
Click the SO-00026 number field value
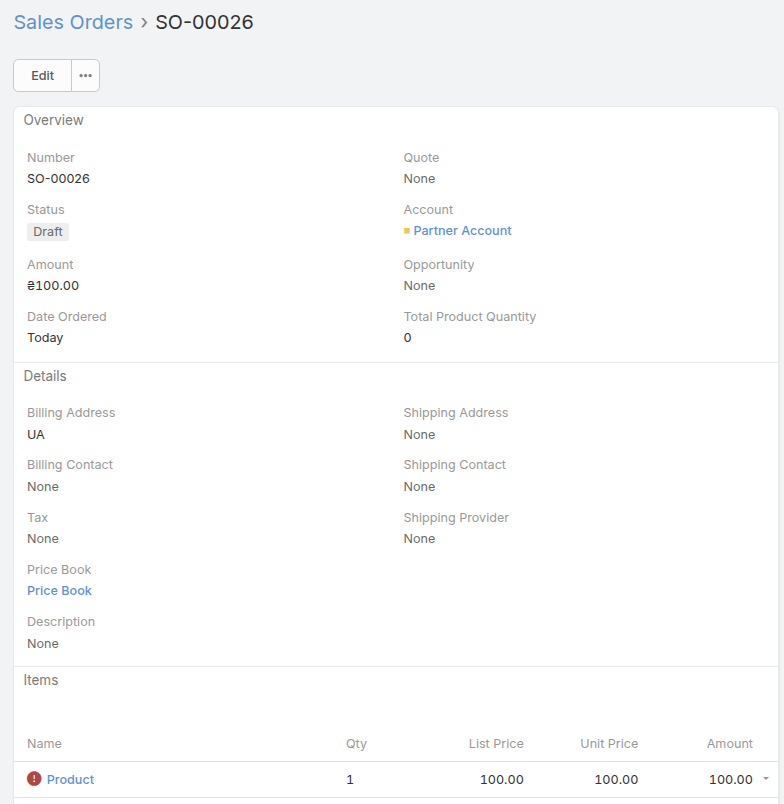[x=58, y=179]
